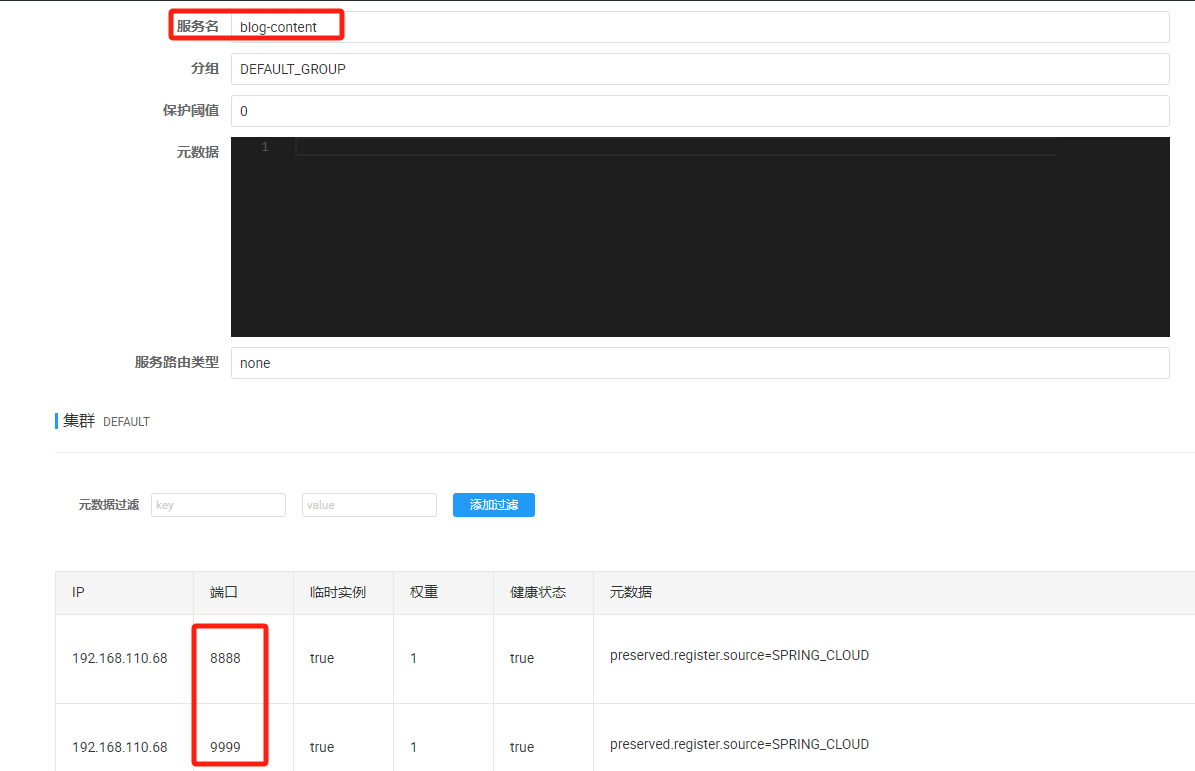Click the service route type field none
Viewport: 1195px width, 771px height.
[700, 363]
